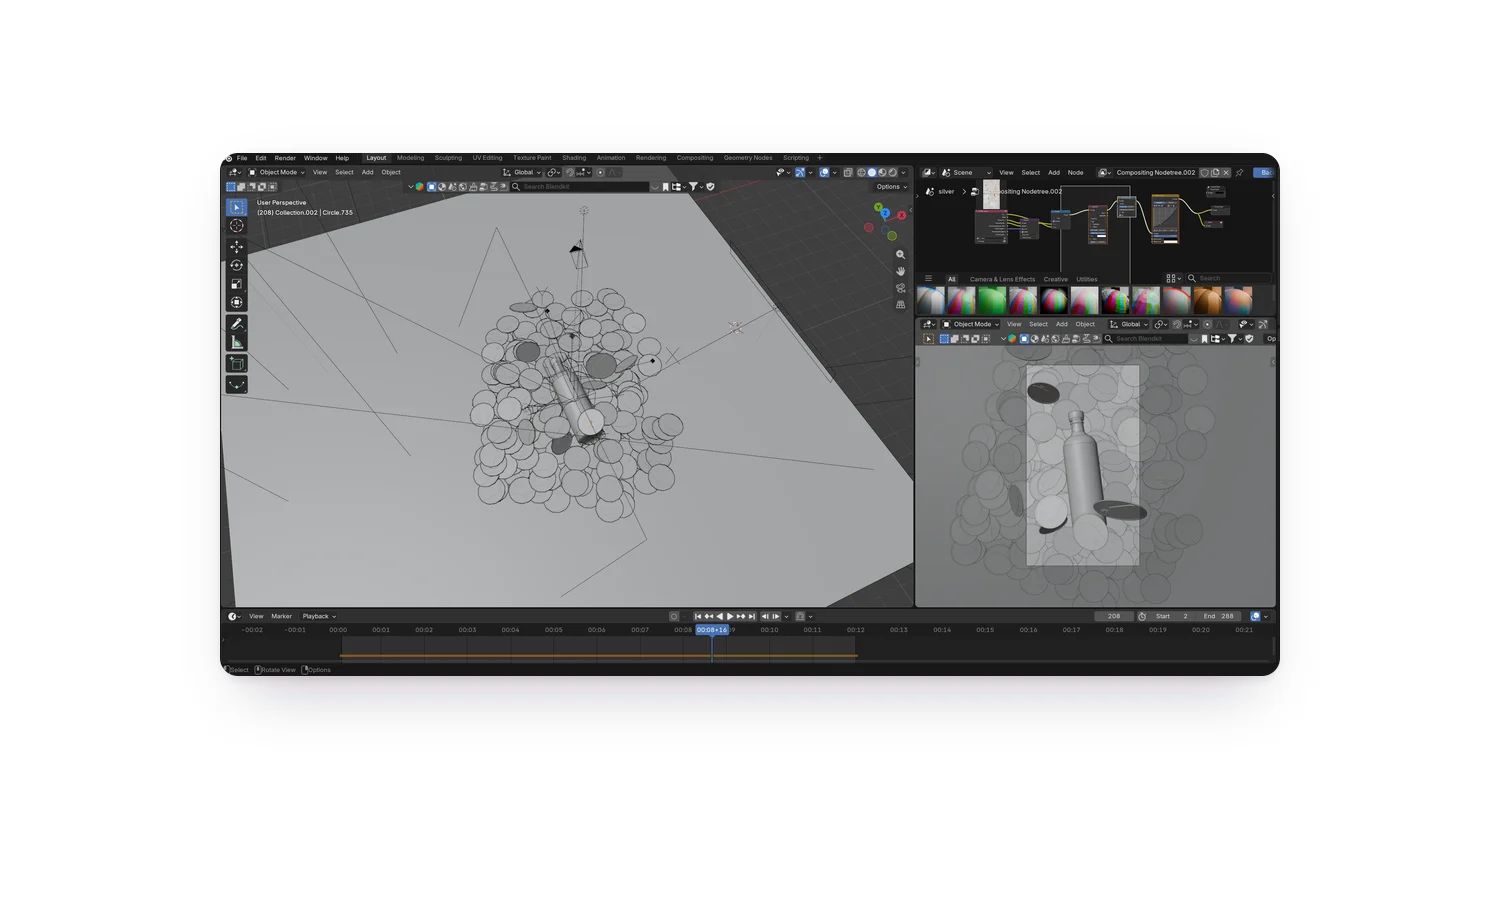Open display size dropdown in asset shelf
The width and height of the screenshot is (1500, 900).
1173,278
